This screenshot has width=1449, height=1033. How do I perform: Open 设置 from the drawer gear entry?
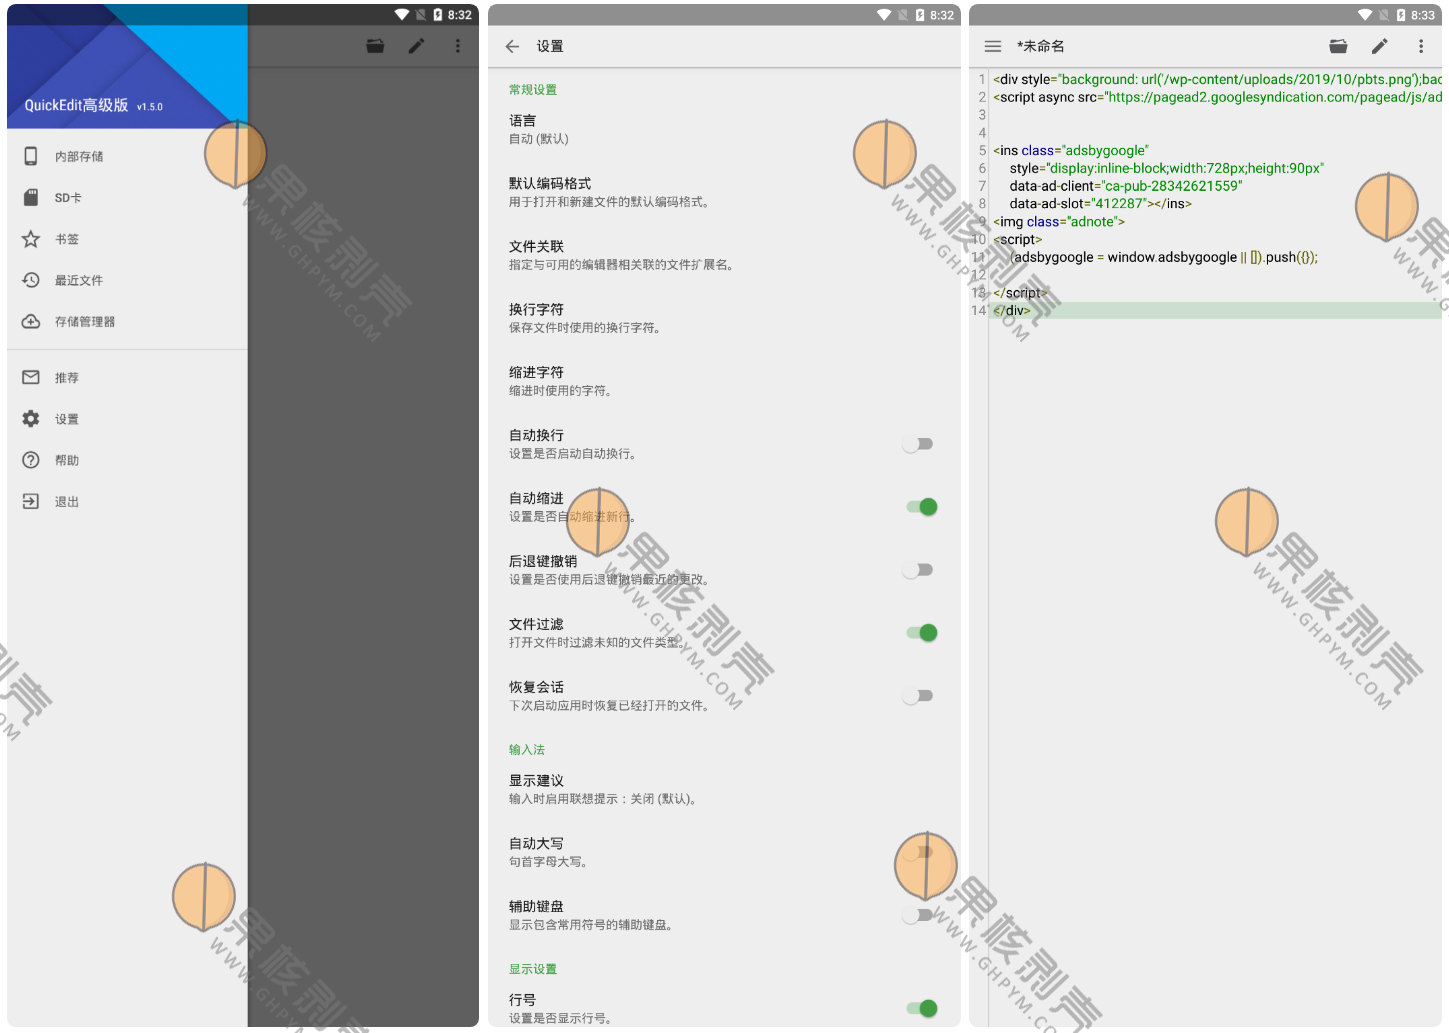(x=127, y=419)
